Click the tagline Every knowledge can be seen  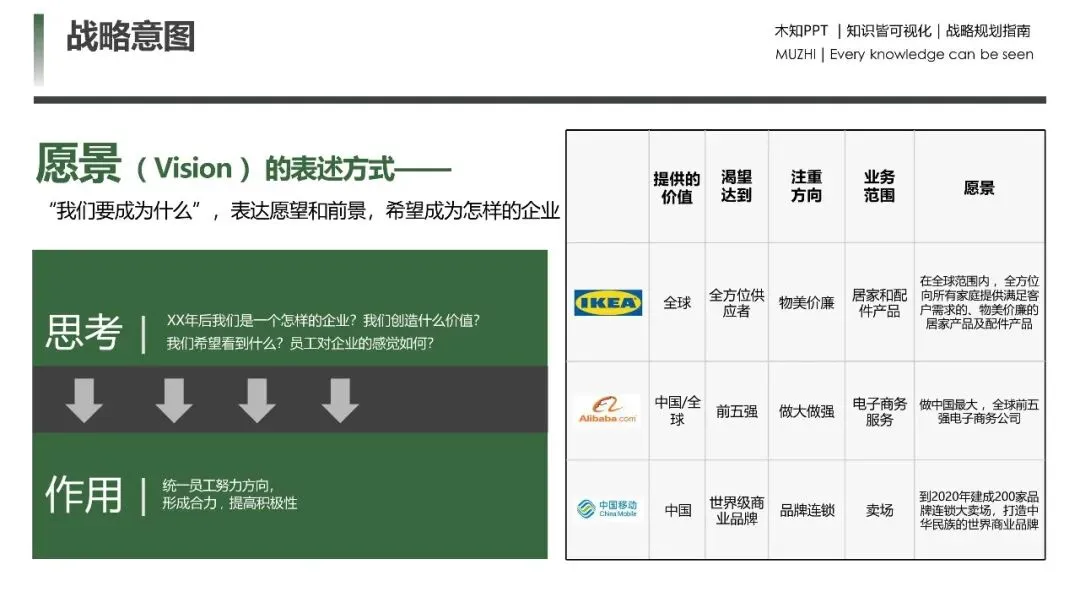tap(931, 54)
